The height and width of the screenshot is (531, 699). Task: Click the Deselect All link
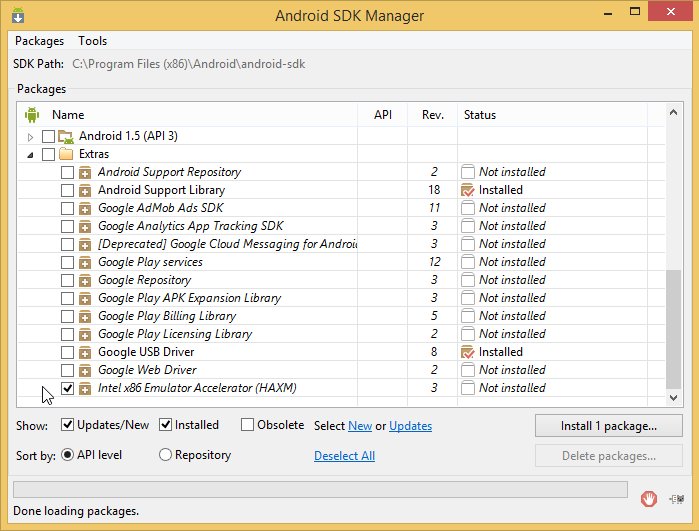pyautogui.click(x=345, y=456)
